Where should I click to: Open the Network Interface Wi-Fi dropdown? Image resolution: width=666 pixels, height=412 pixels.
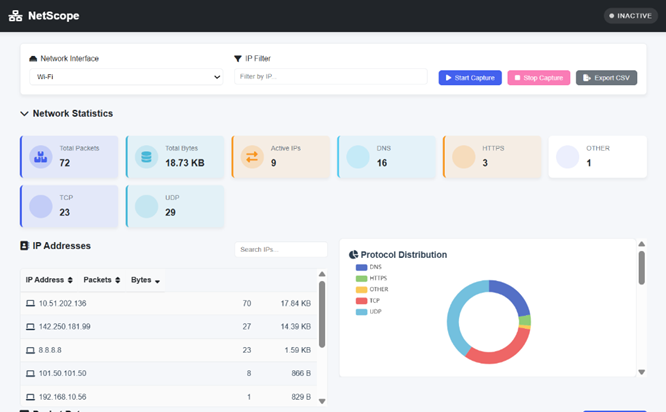127,77
